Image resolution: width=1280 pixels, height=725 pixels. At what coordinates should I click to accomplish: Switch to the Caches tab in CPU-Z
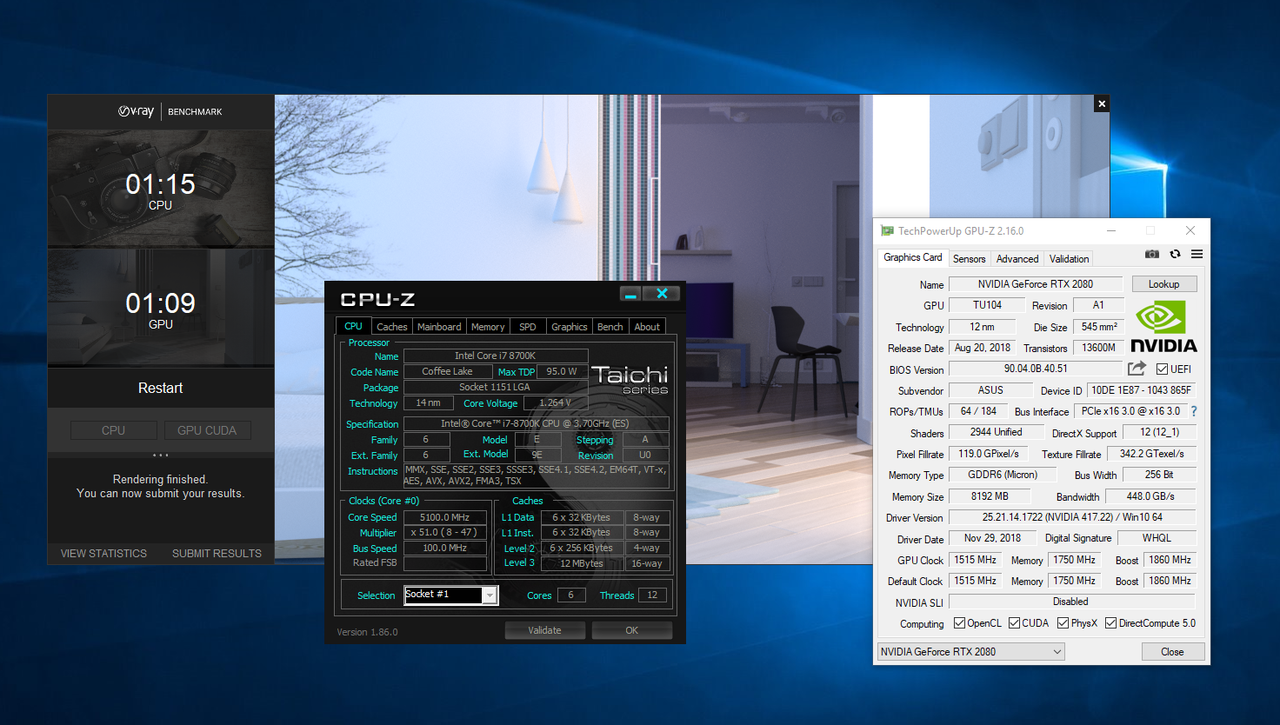click(x=392, y=326)
